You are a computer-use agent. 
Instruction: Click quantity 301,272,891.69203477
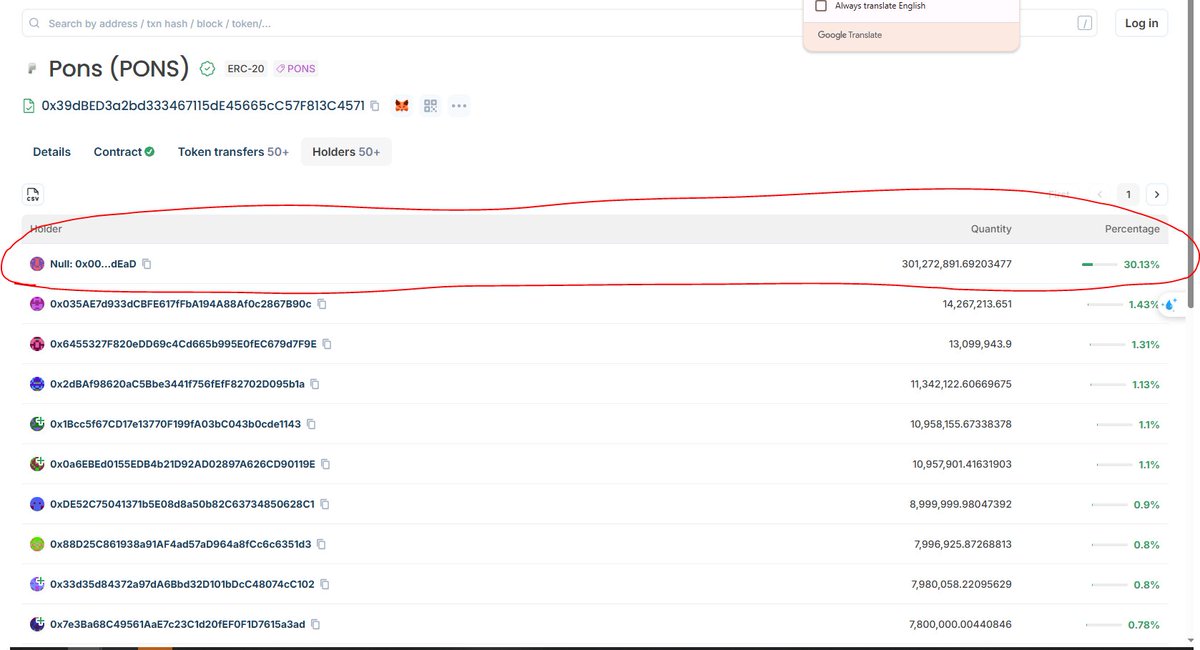(x=956, y=264)
